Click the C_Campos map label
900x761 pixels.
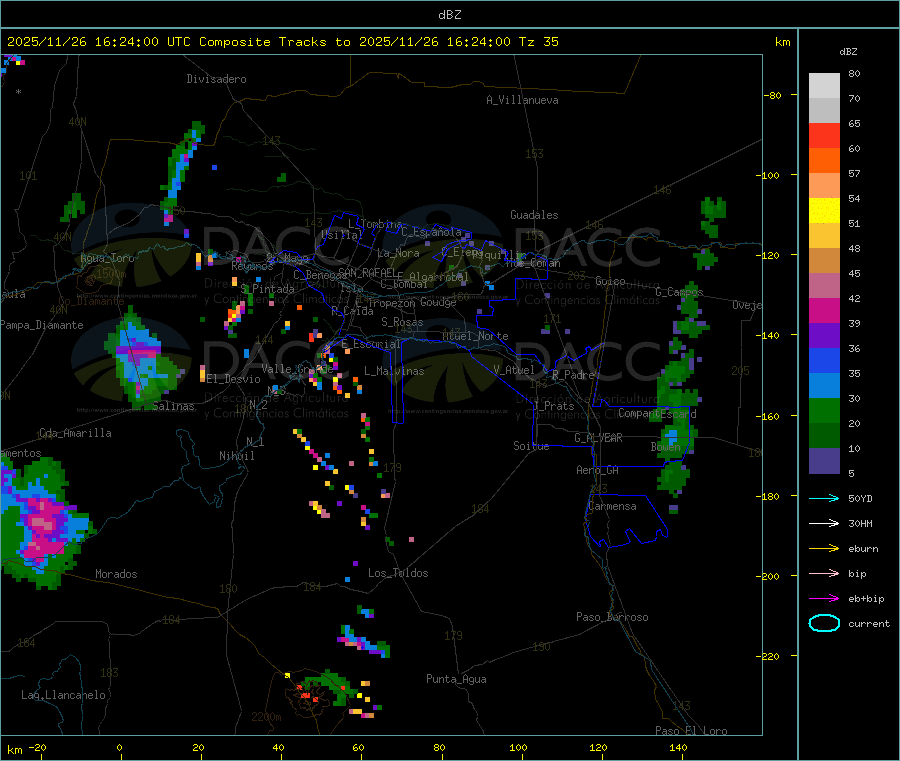[679, 292]
